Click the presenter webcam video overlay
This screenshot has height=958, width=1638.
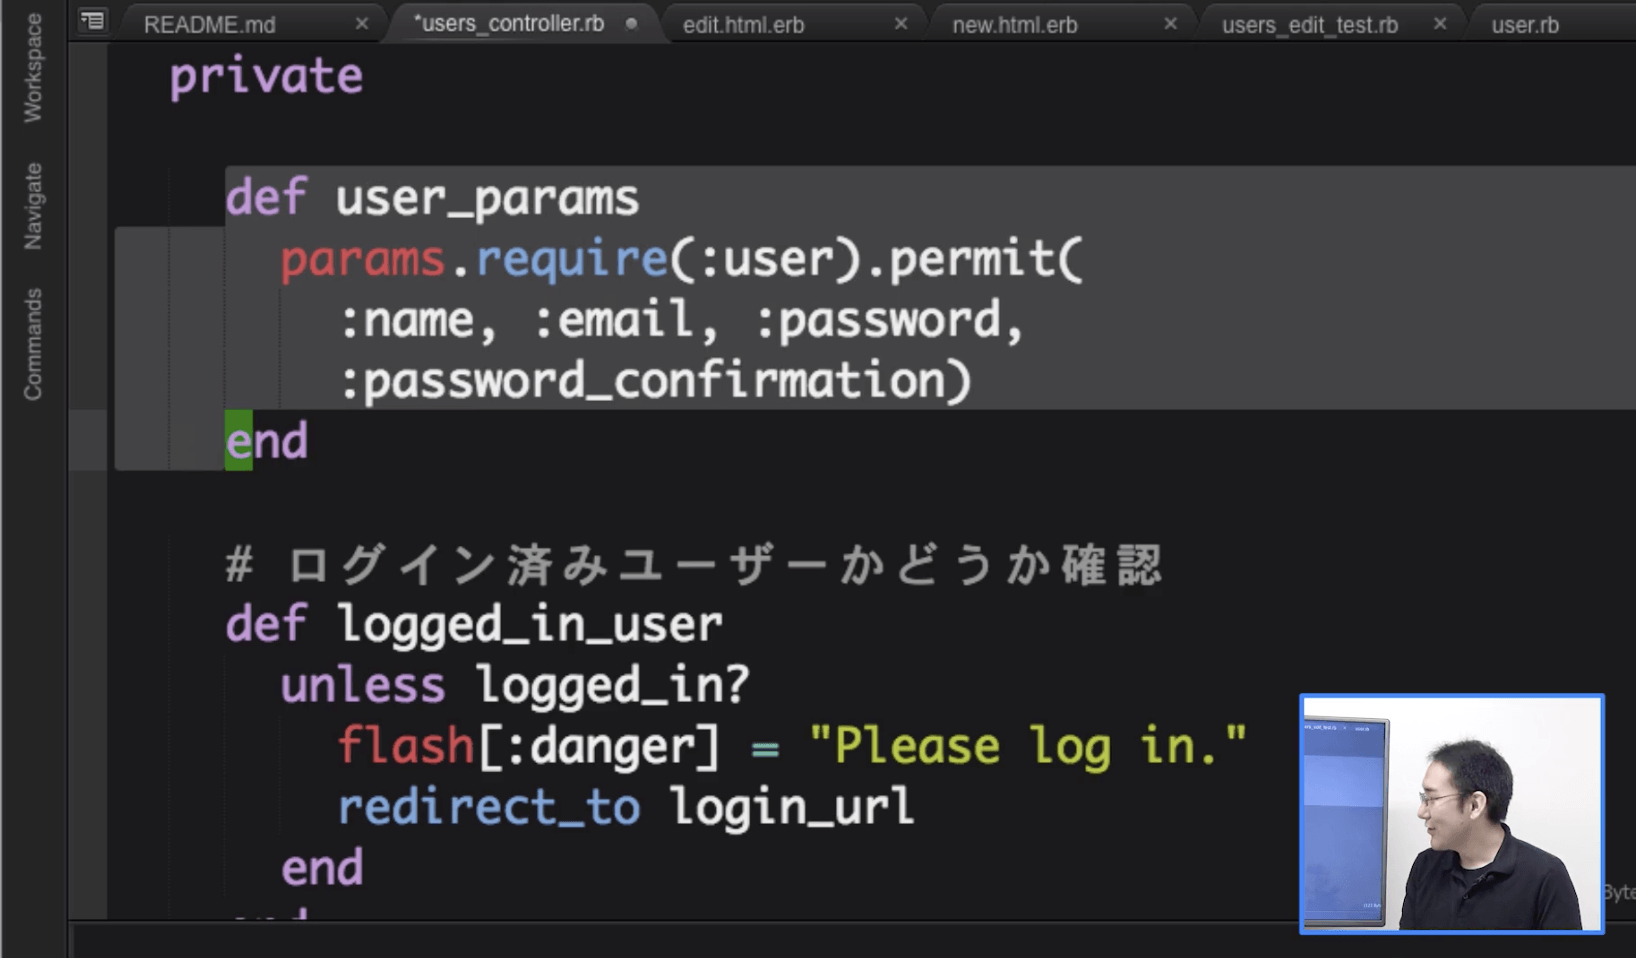(1452, 814)
